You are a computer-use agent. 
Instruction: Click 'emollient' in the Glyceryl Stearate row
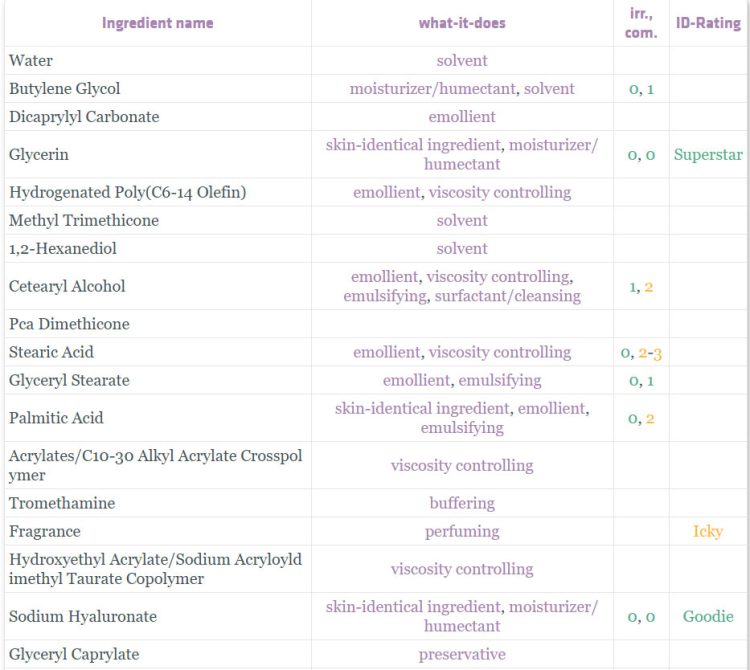[x=416, y=380]
